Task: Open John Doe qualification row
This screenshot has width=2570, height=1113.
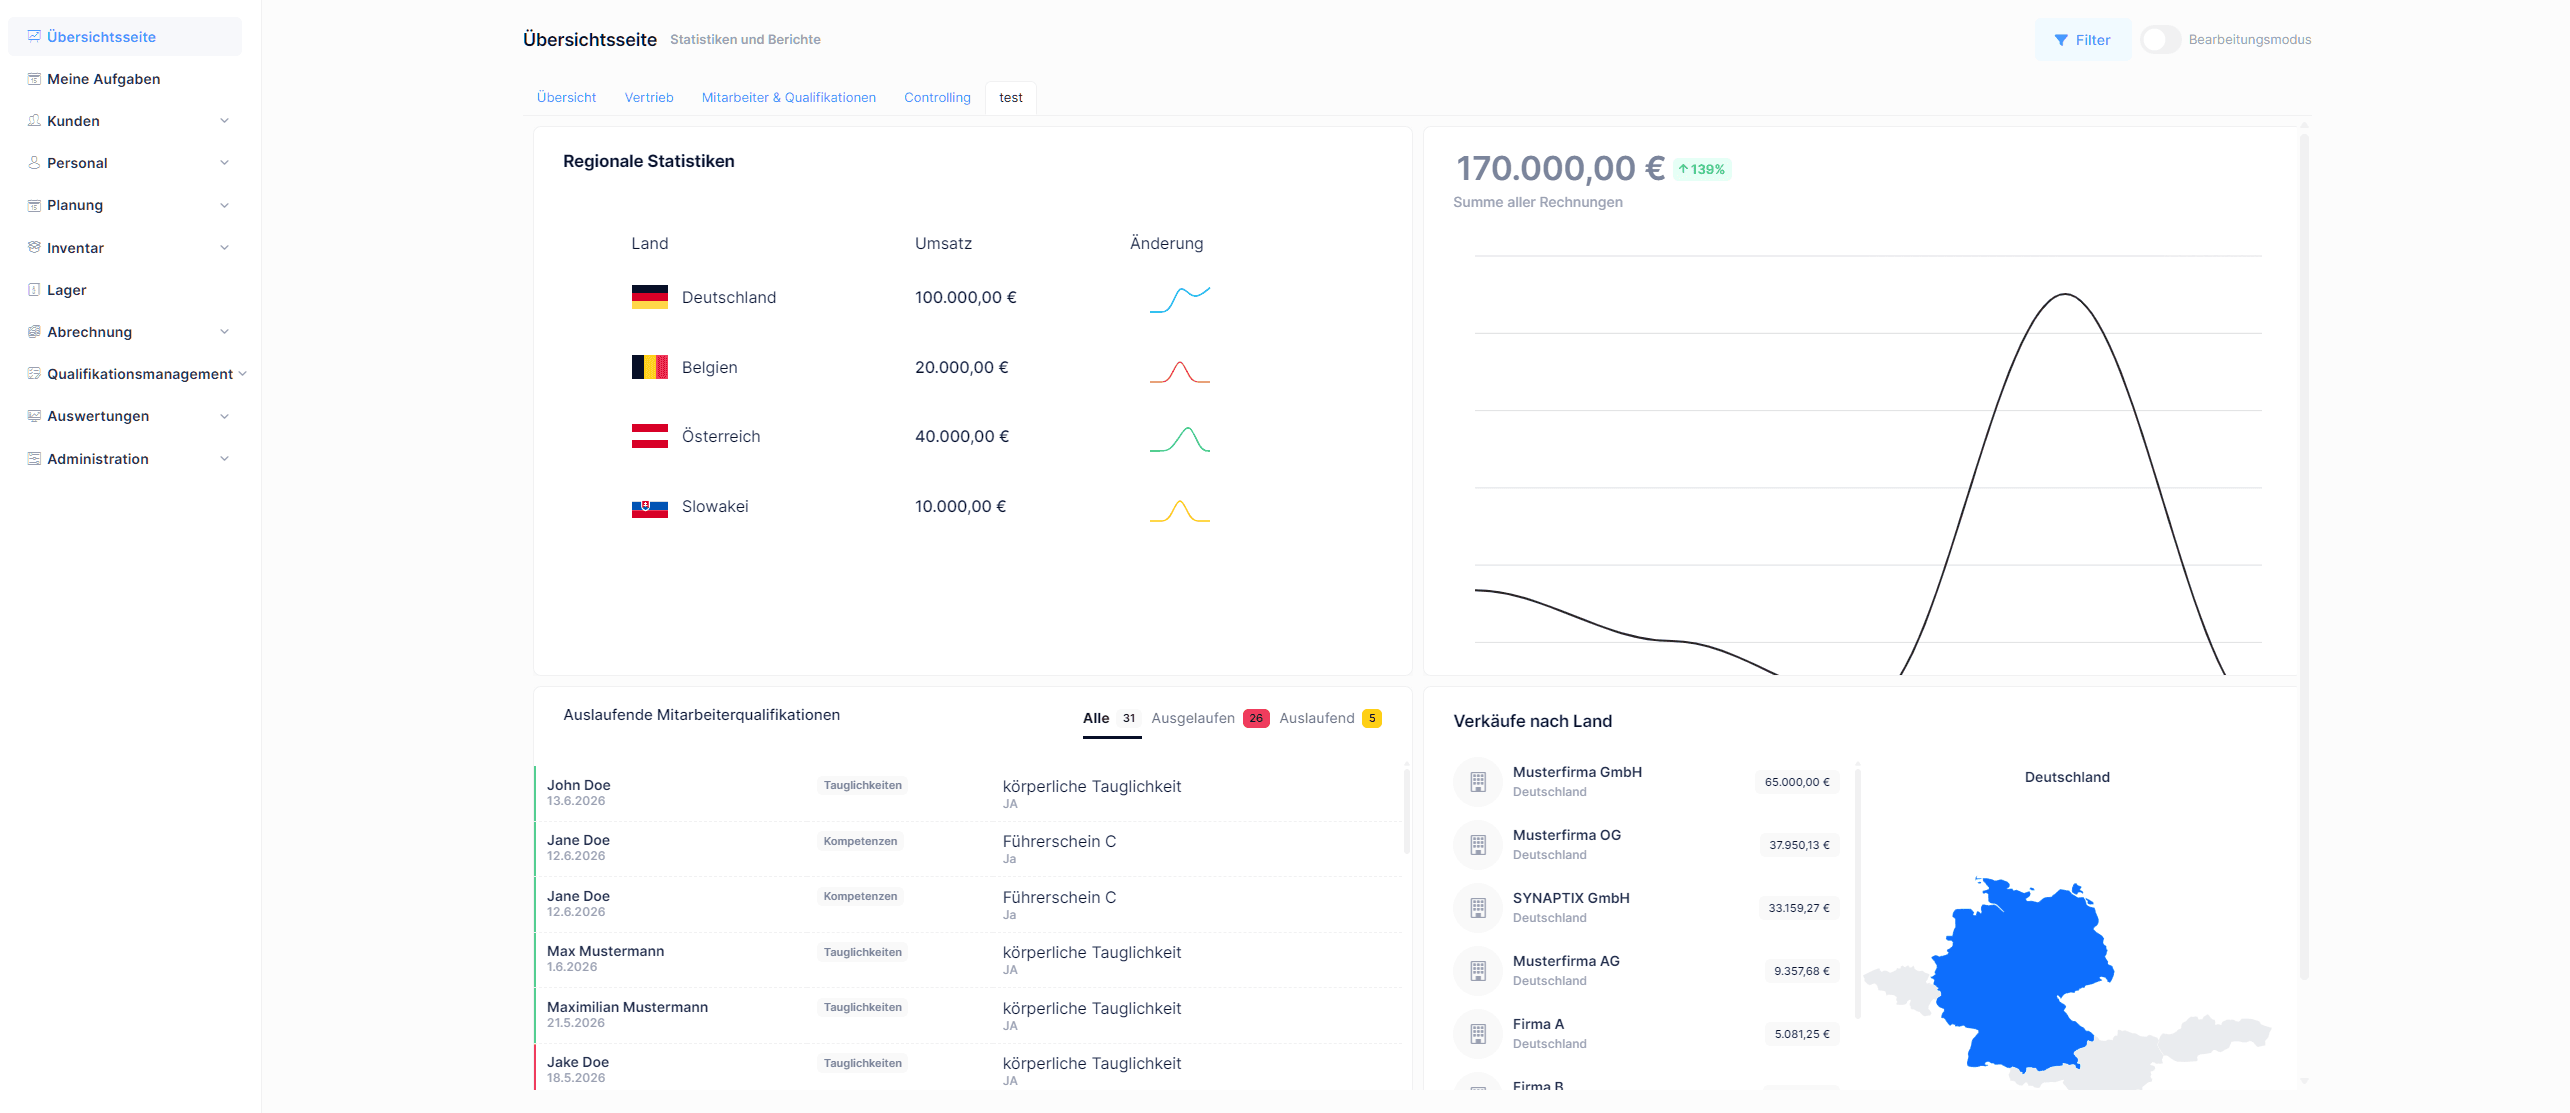Action: click(968, 793)
